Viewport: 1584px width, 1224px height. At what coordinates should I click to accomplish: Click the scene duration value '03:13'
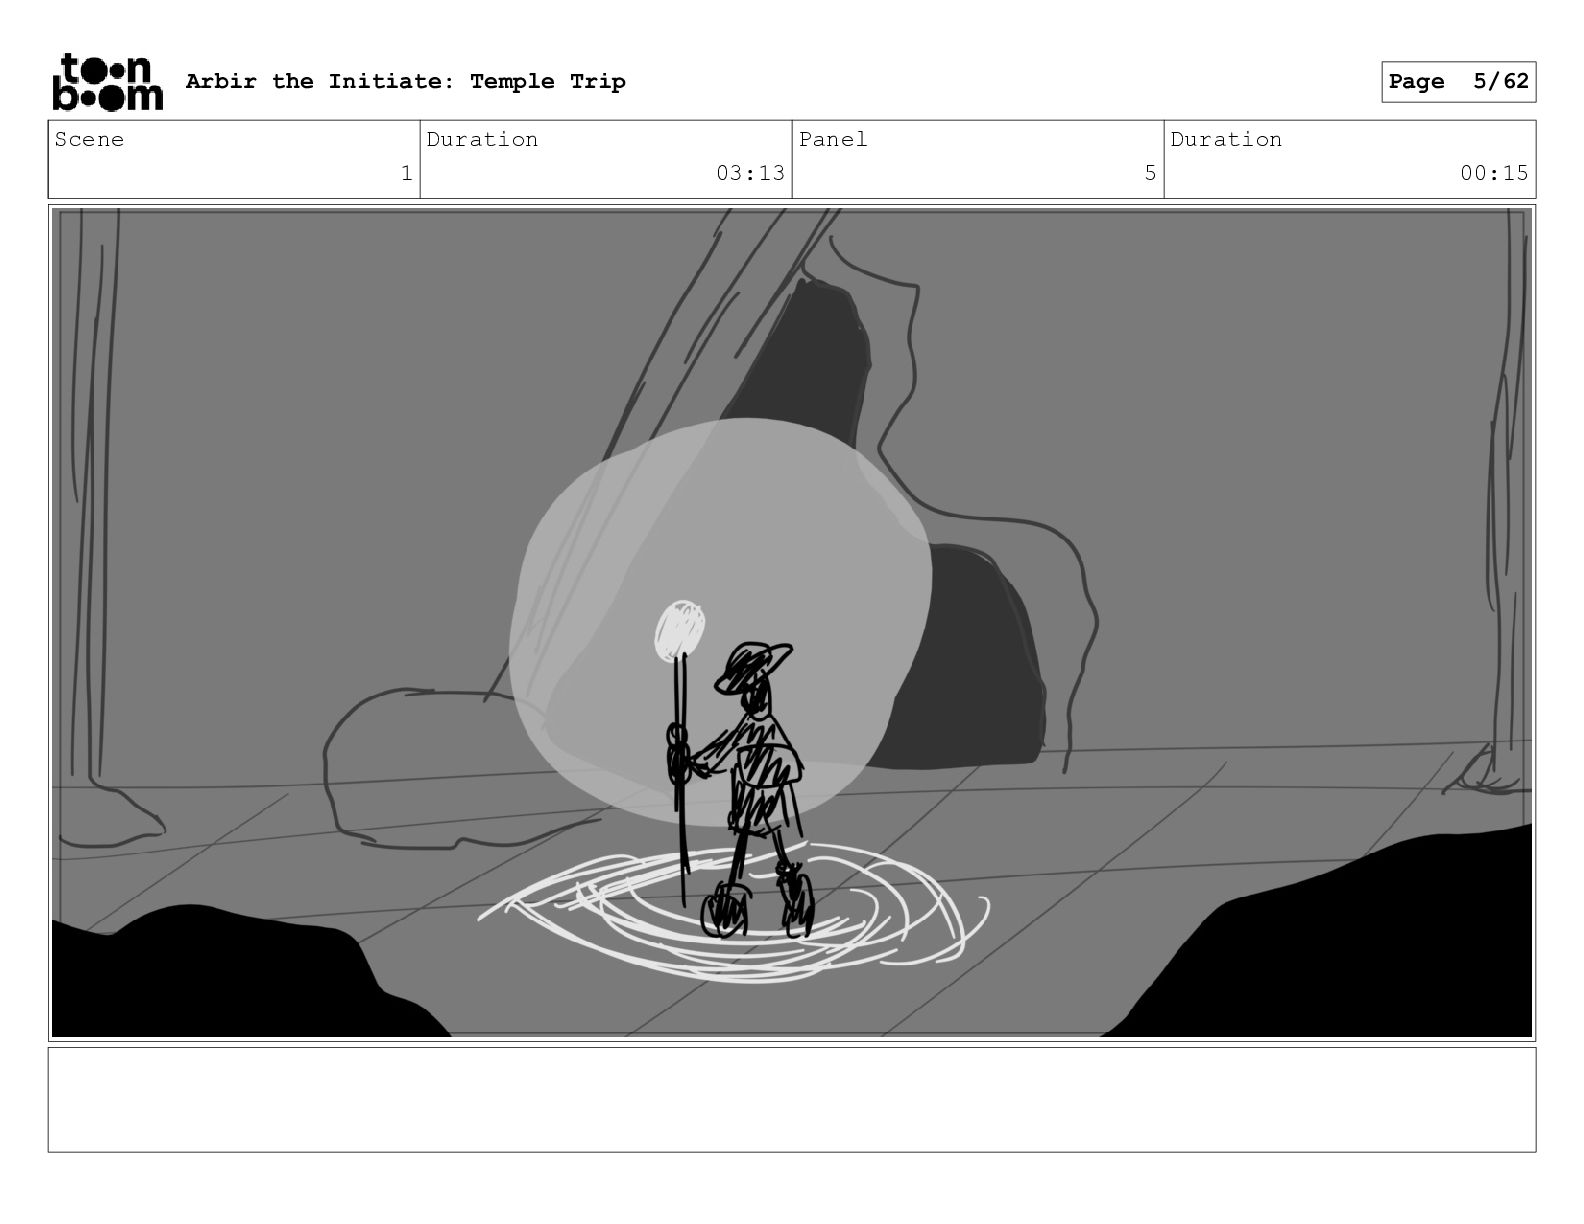[x=750, y=173]
